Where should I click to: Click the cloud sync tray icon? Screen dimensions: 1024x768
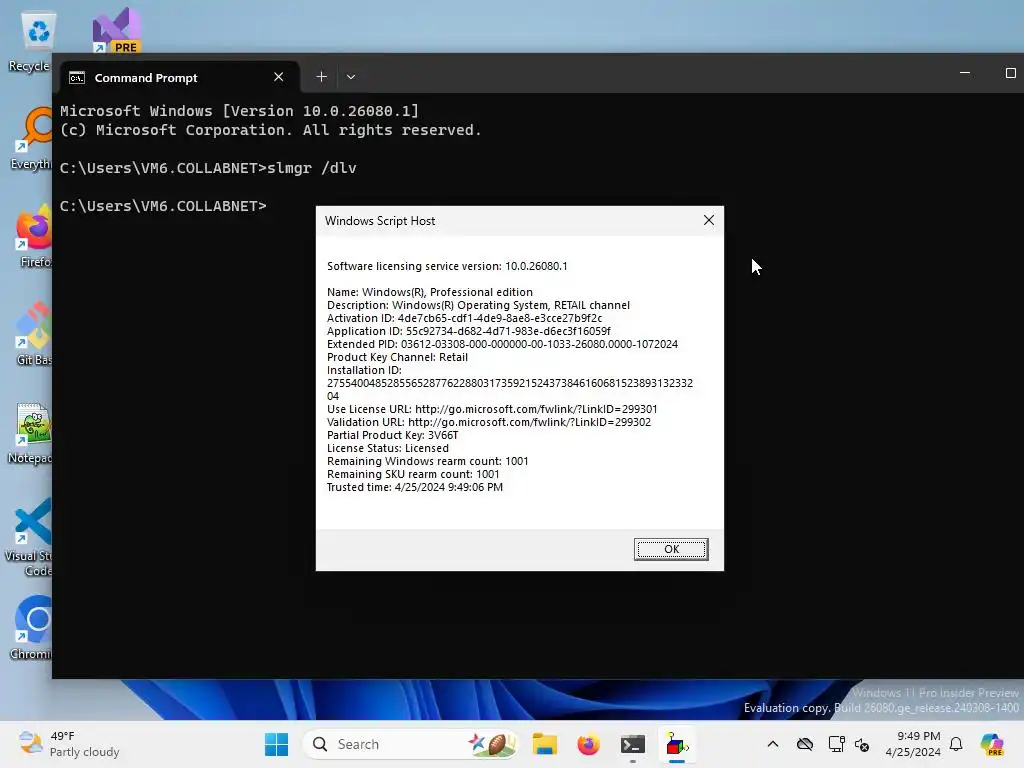(805, 744)
